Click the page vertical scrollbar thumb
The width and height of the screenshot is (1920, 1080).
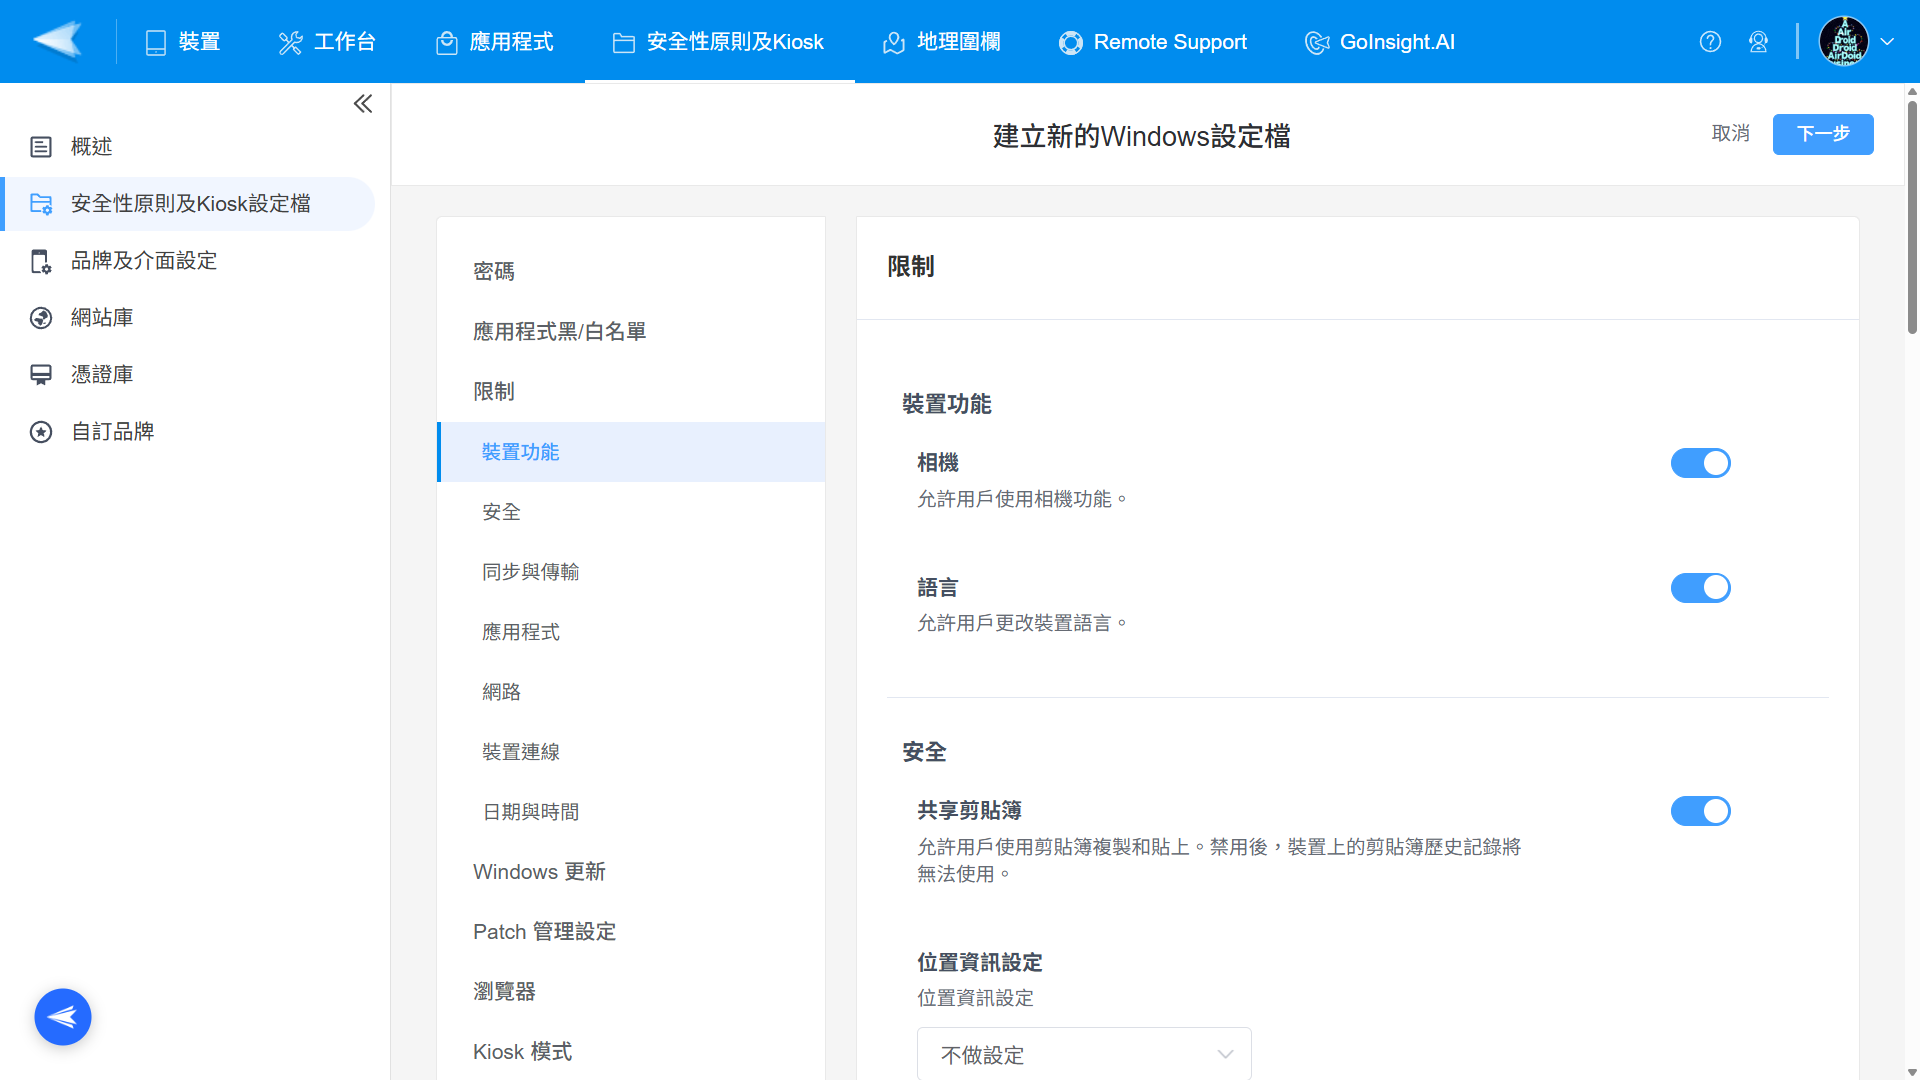[x=1912, y=215]
